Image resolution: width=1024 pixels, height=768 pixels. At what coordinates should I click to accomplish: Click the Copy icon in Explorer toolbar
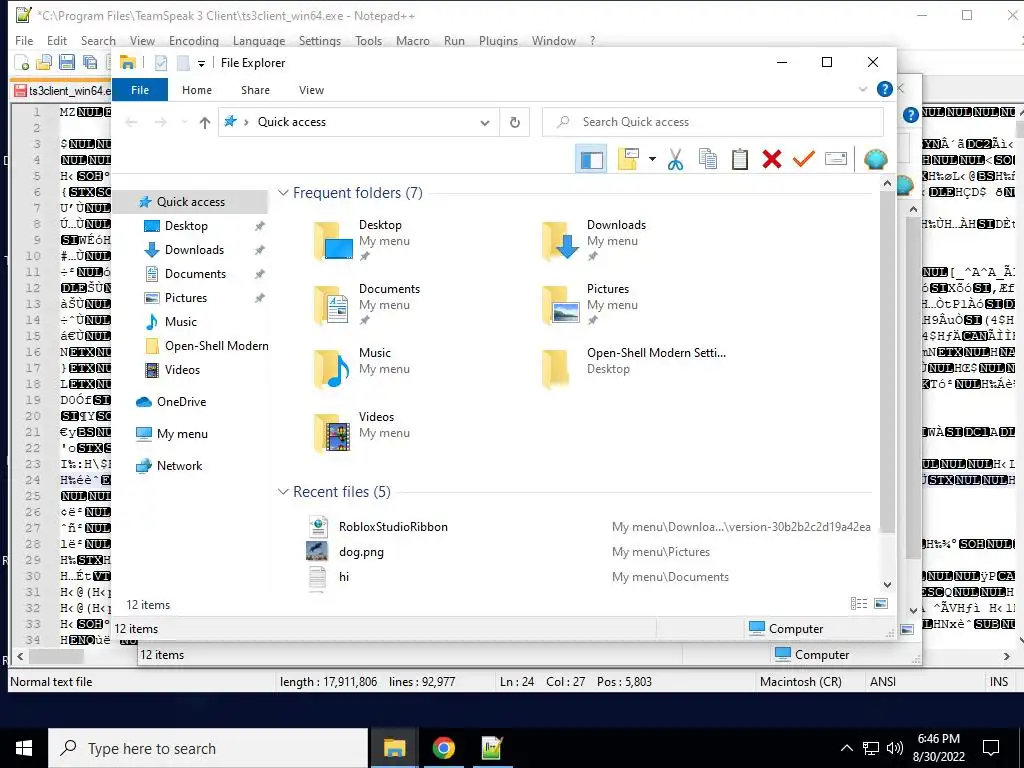[708, 159]
